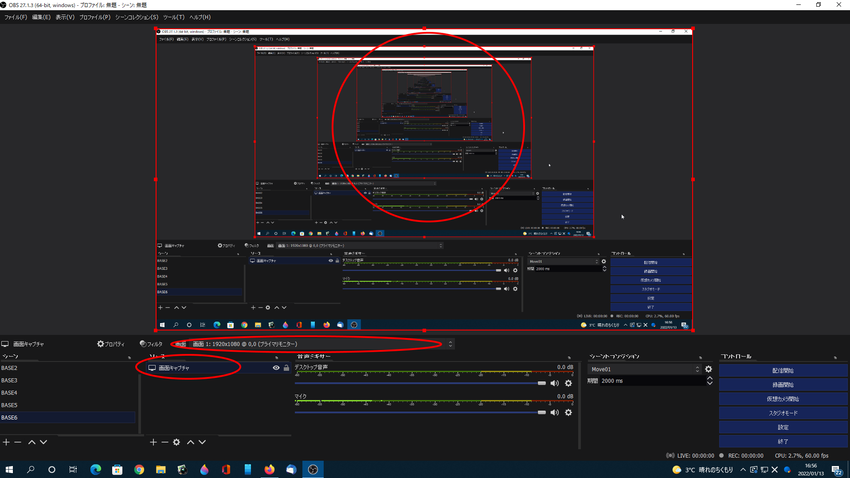Image resolution: width=850 pixels, height=478 pixels.
Task: Toggle visibility eye of 画面キャプチャ source
Action: [x=276, y=368]
